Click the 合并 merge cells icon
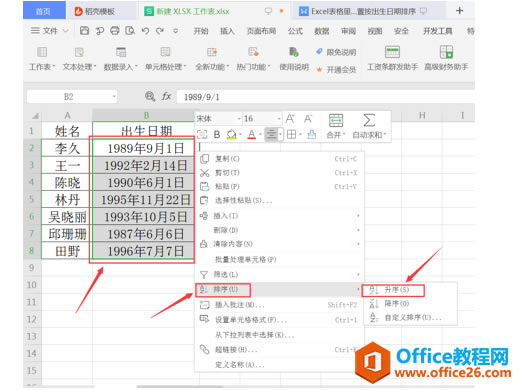The image size is (518, 390). (x=336, y=121)
